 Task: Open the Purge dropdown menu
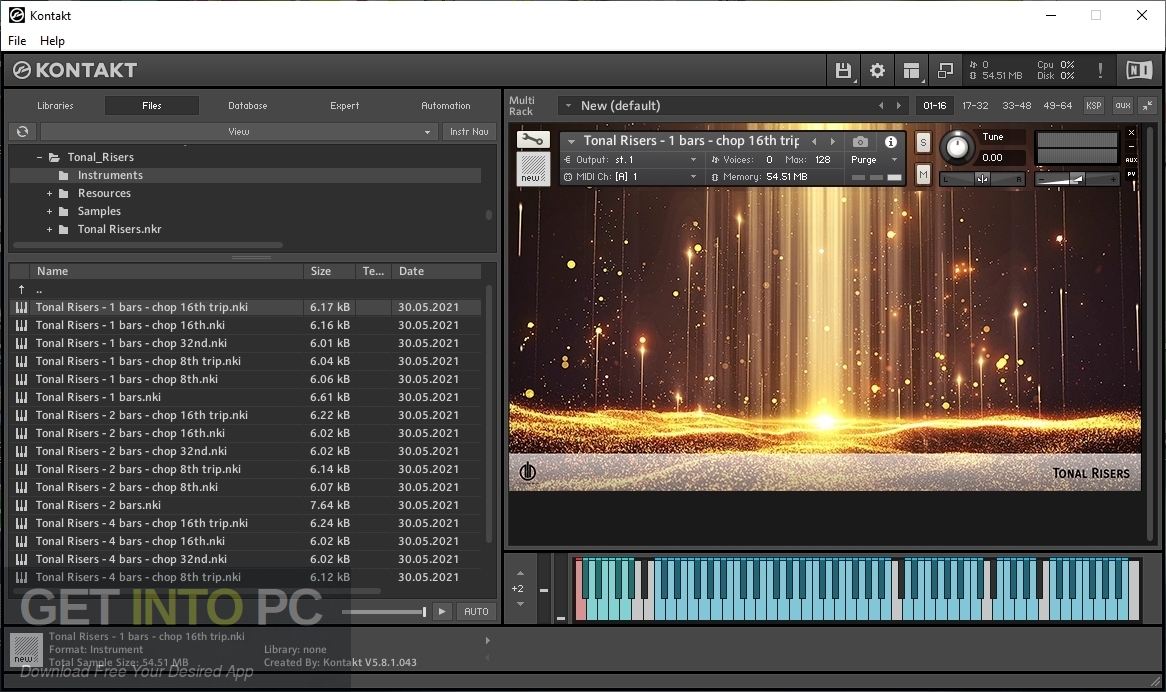(874, 160)
